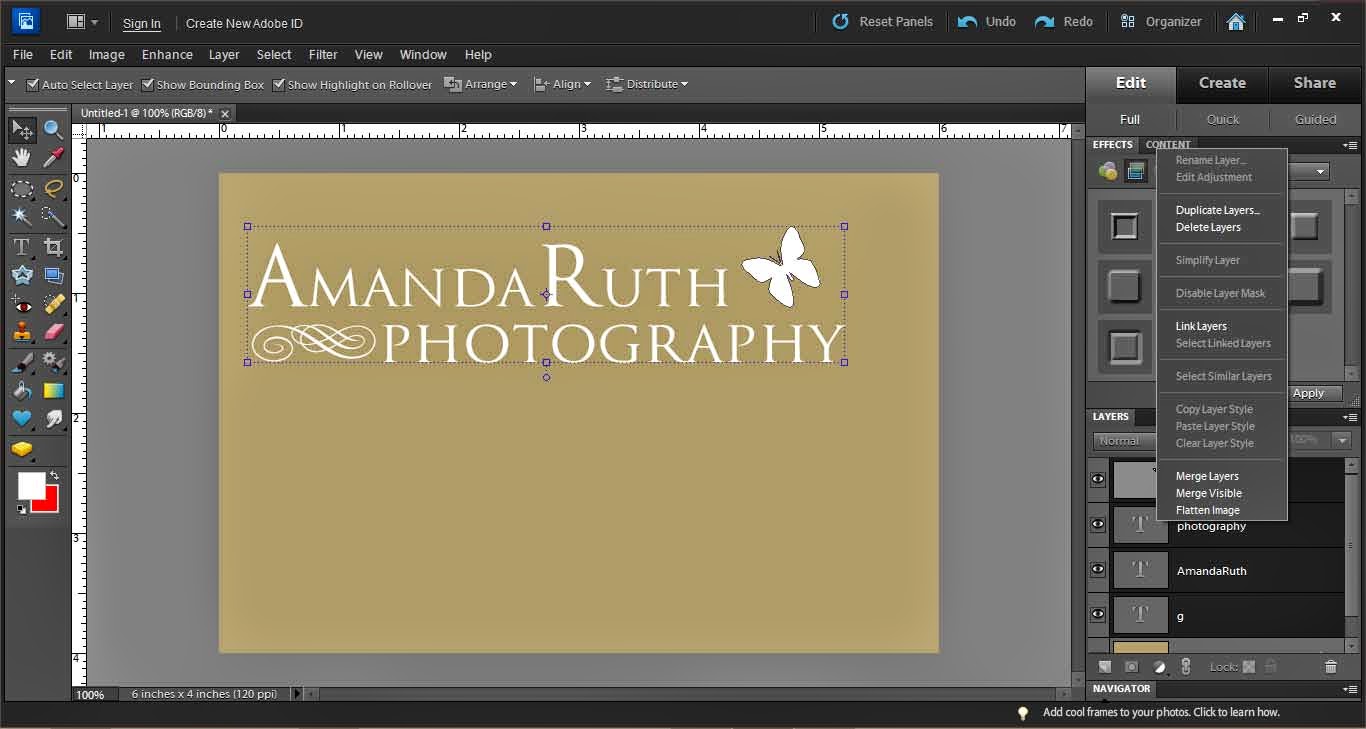The image size is (1366, 729).
Task: Click the white foreground color swatch
Action: (30, 485)
